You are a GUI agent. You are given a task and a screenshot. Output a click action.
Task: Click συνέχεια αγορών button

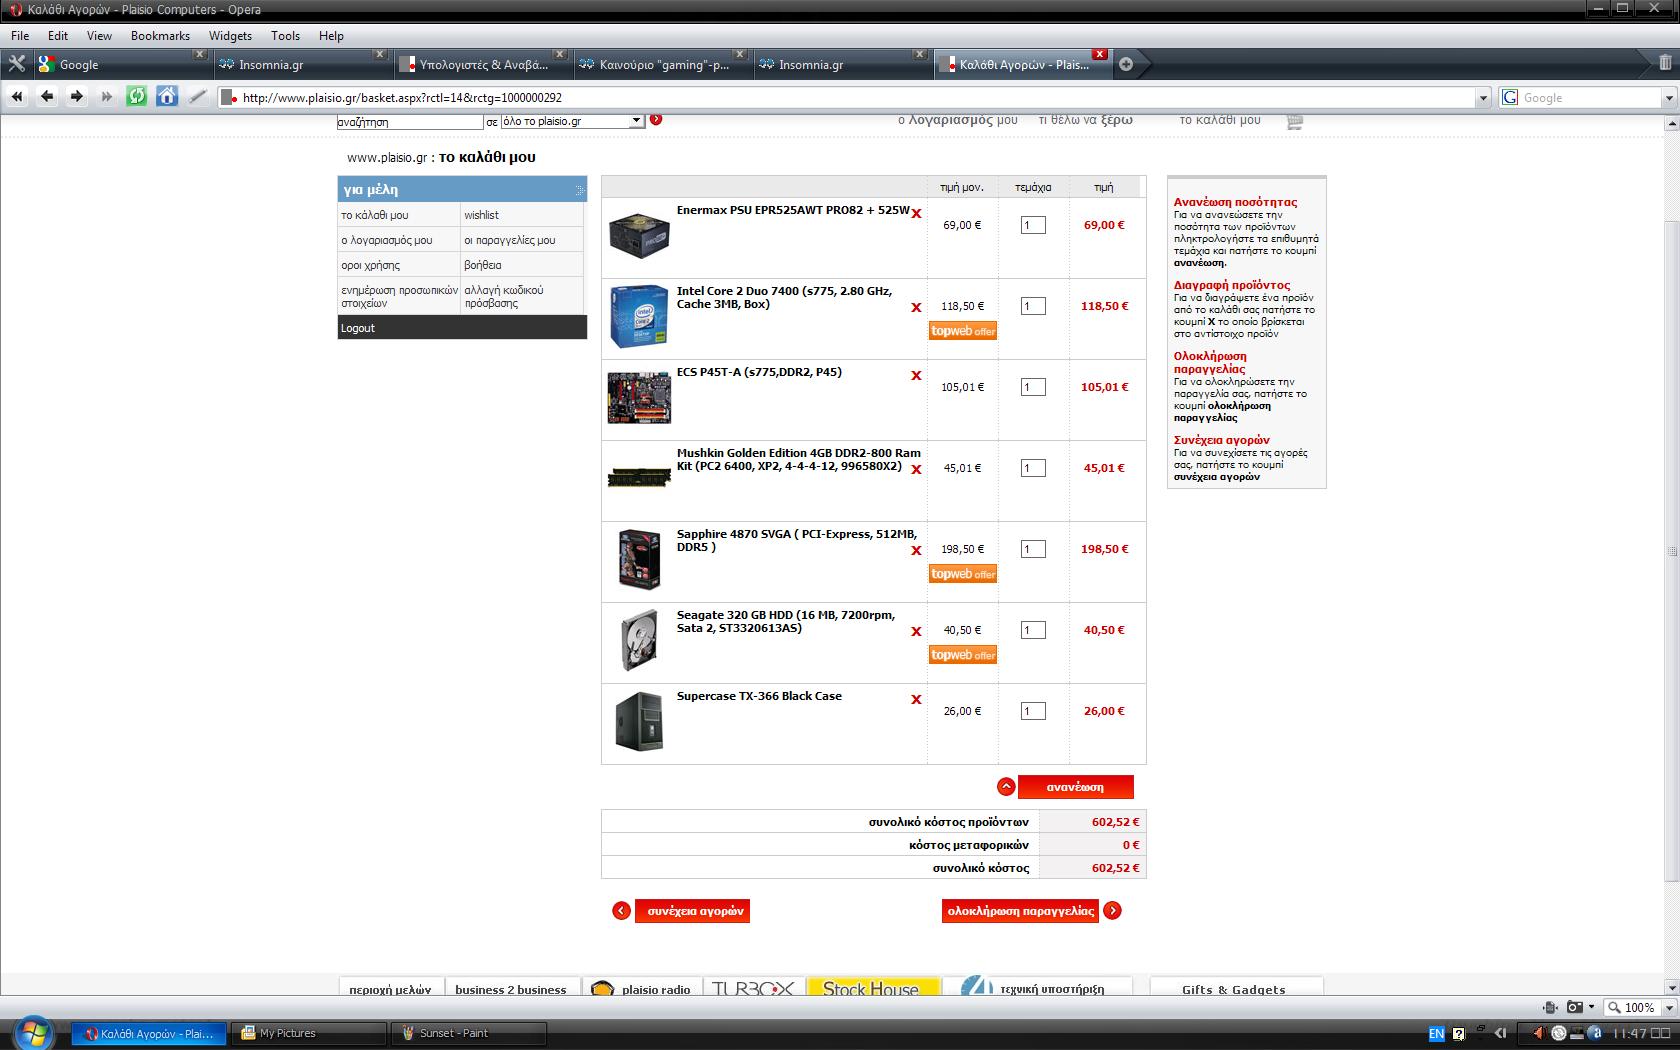[x=692, y=911]
